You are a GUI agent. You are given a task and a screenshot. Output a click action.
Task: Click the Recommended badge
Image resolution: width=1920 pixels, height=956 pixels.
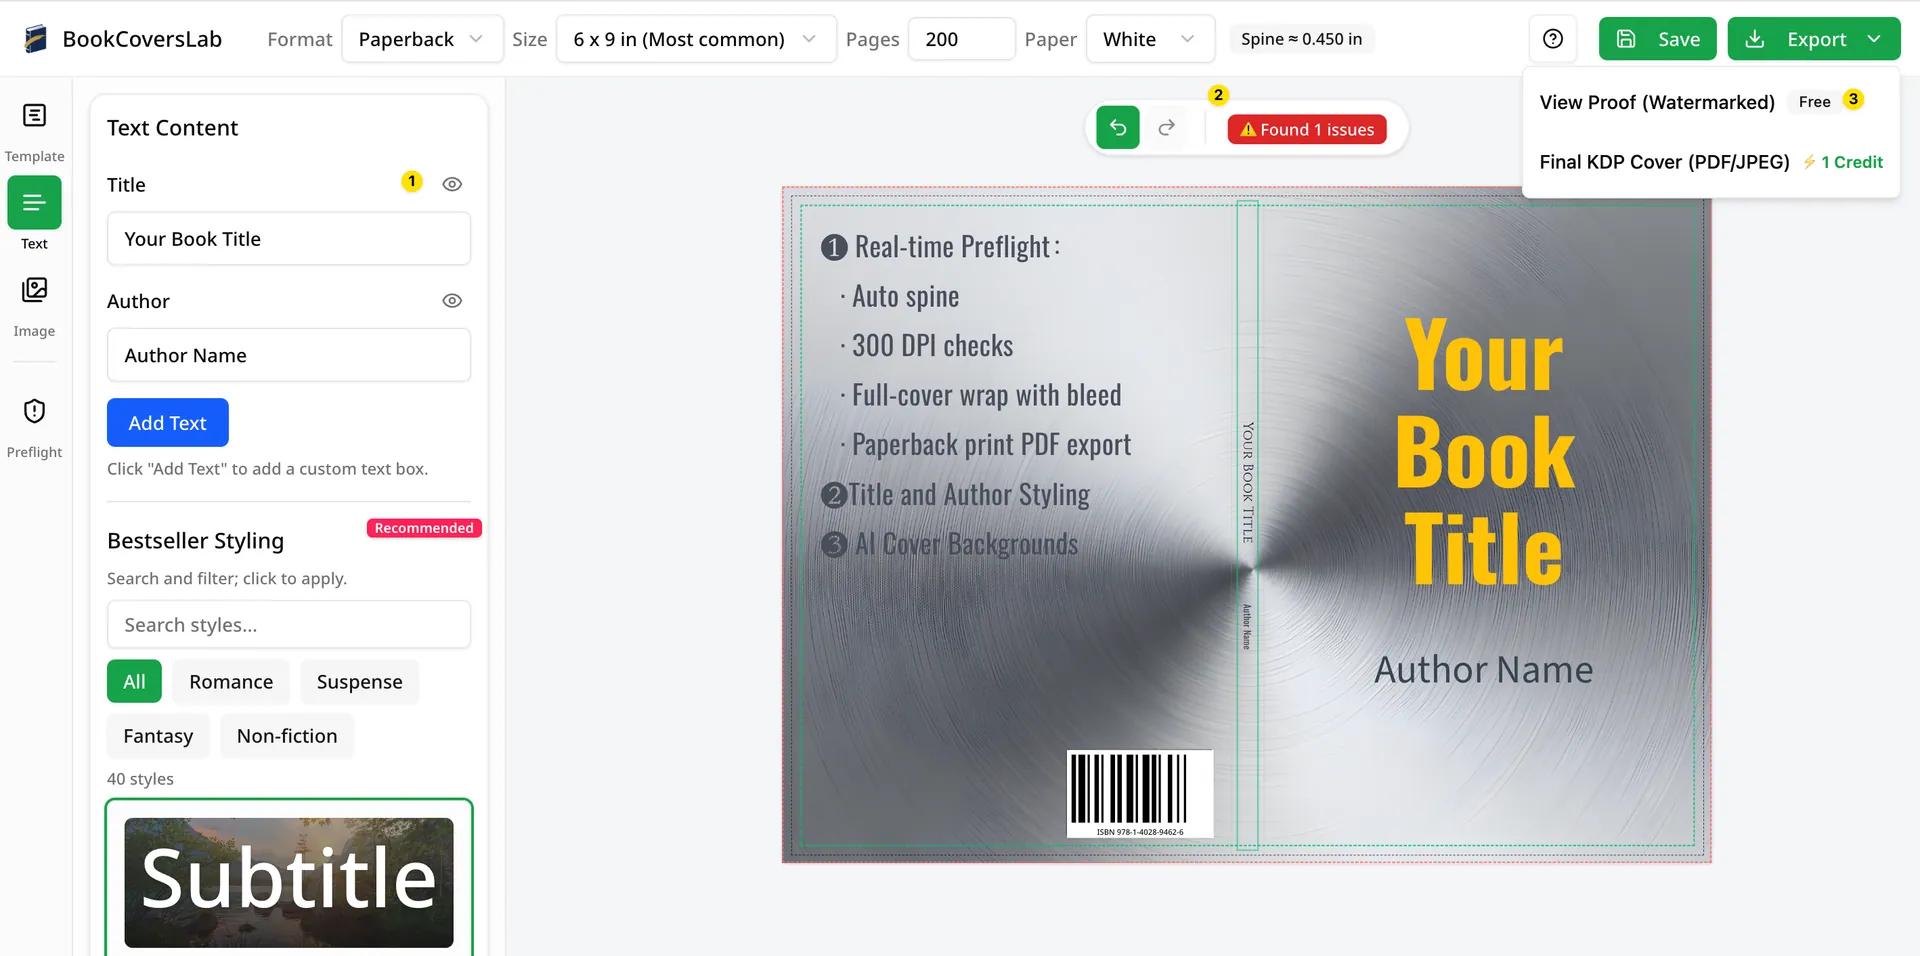(424, 528)
